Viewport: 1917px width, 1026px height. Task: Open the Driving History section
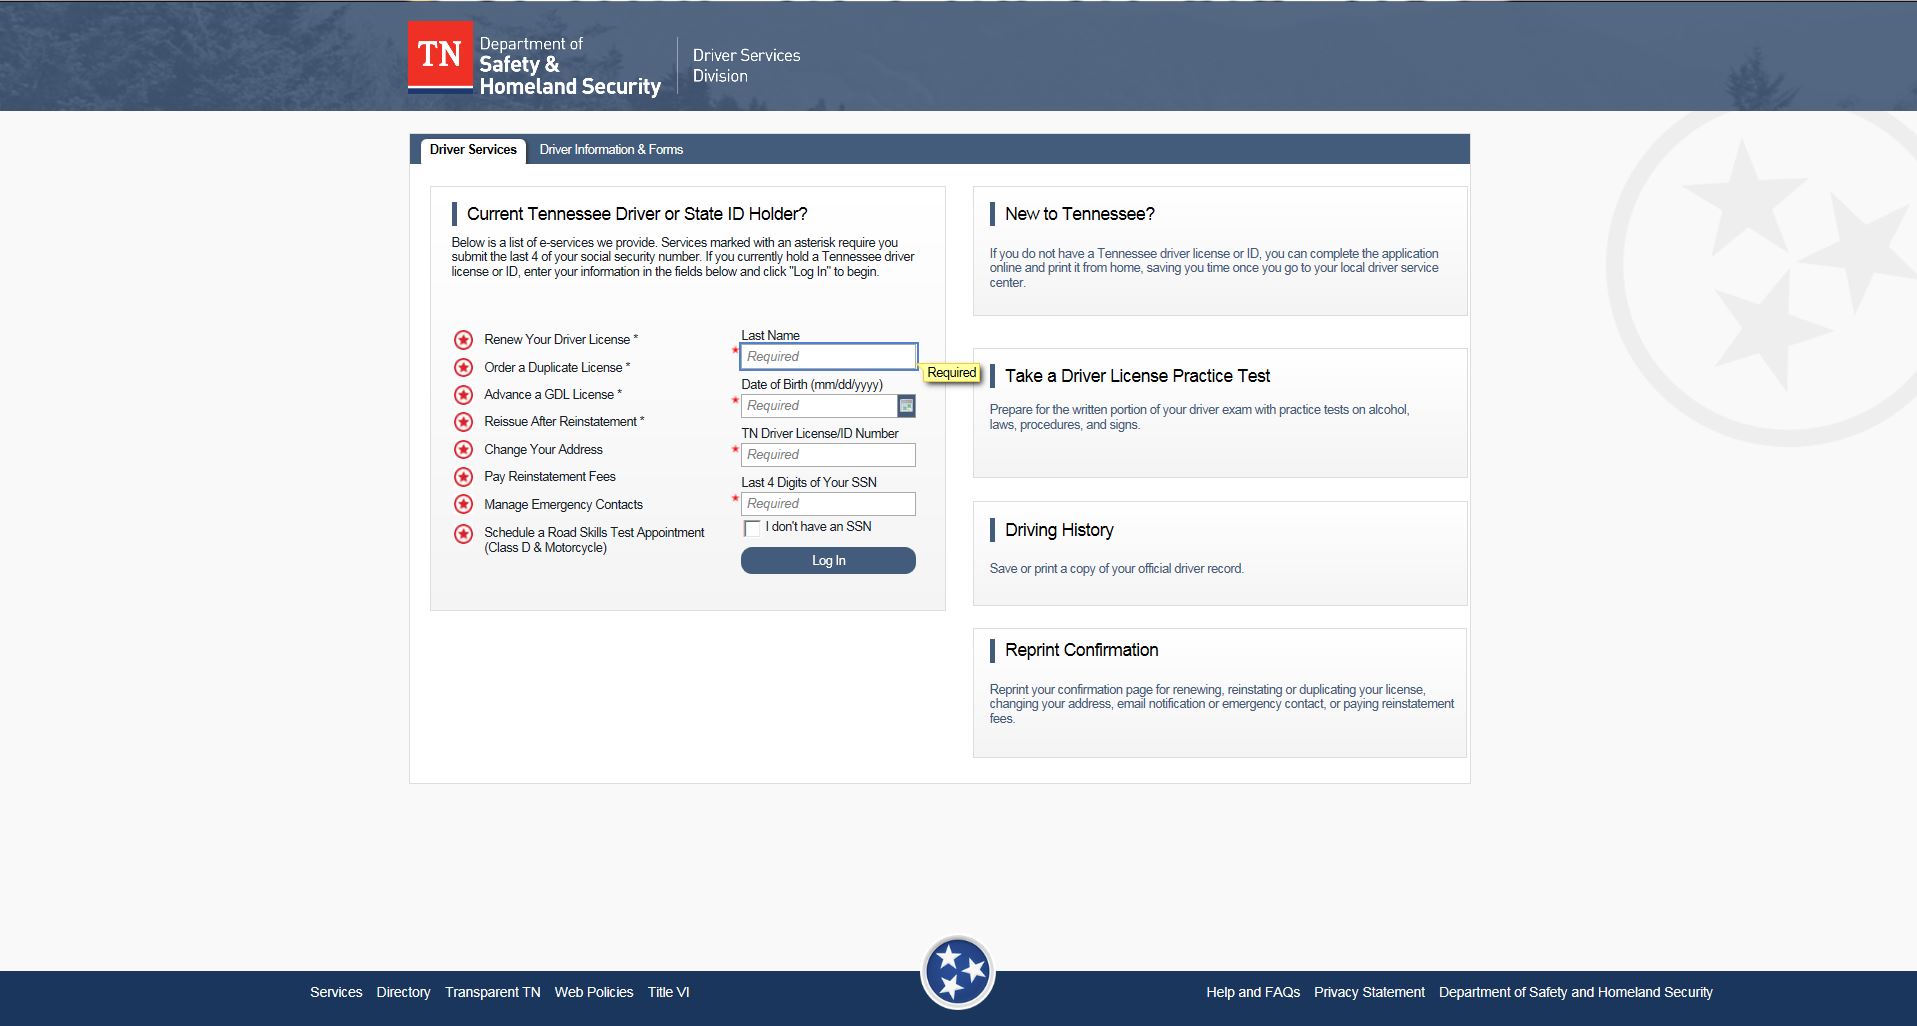(1059, 530)
